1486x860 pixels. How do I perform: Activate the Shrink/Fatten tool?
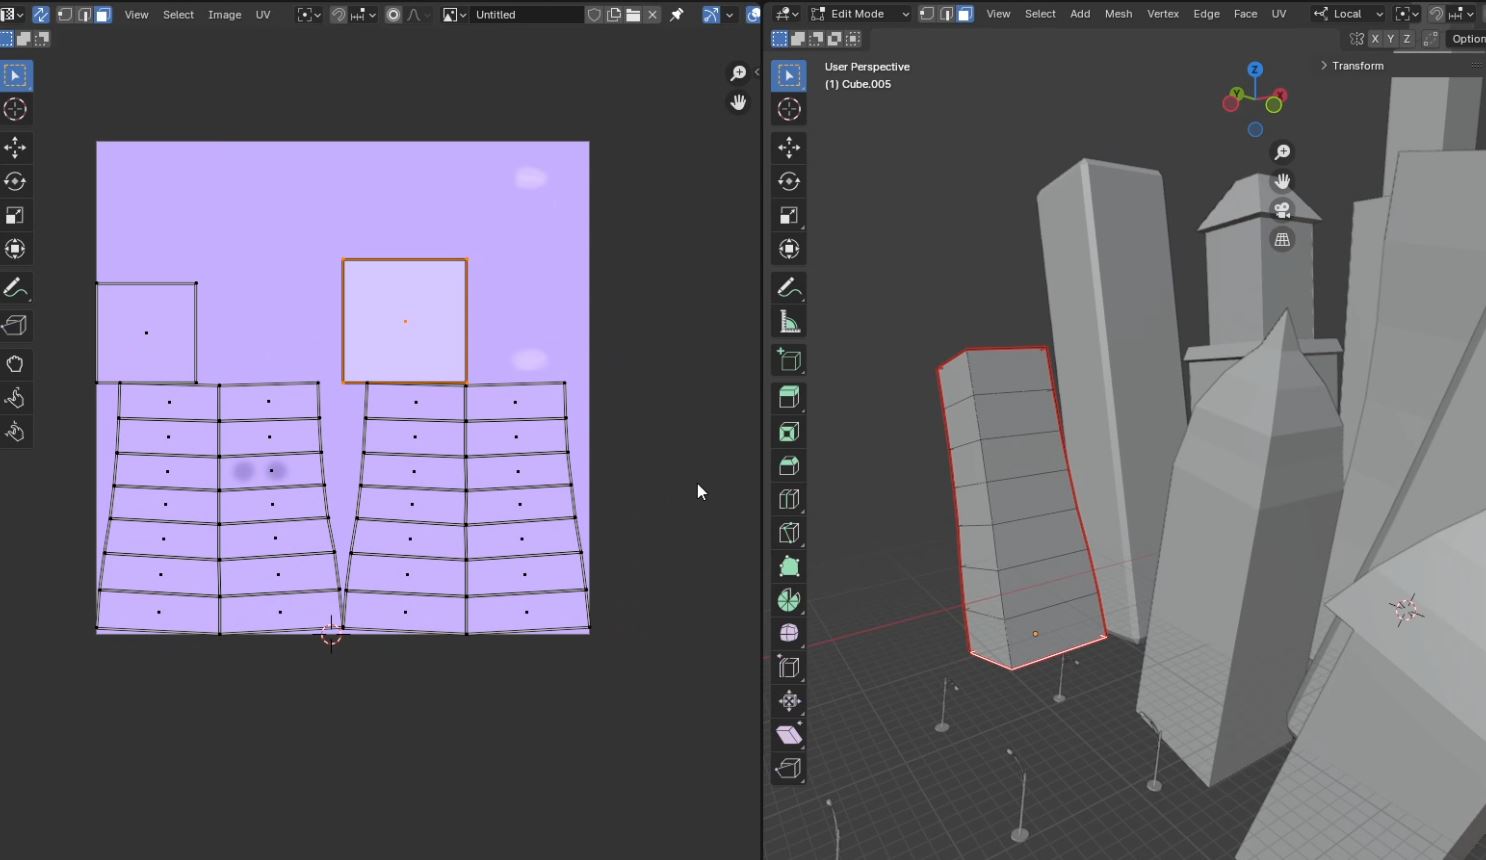pos(789,701)
